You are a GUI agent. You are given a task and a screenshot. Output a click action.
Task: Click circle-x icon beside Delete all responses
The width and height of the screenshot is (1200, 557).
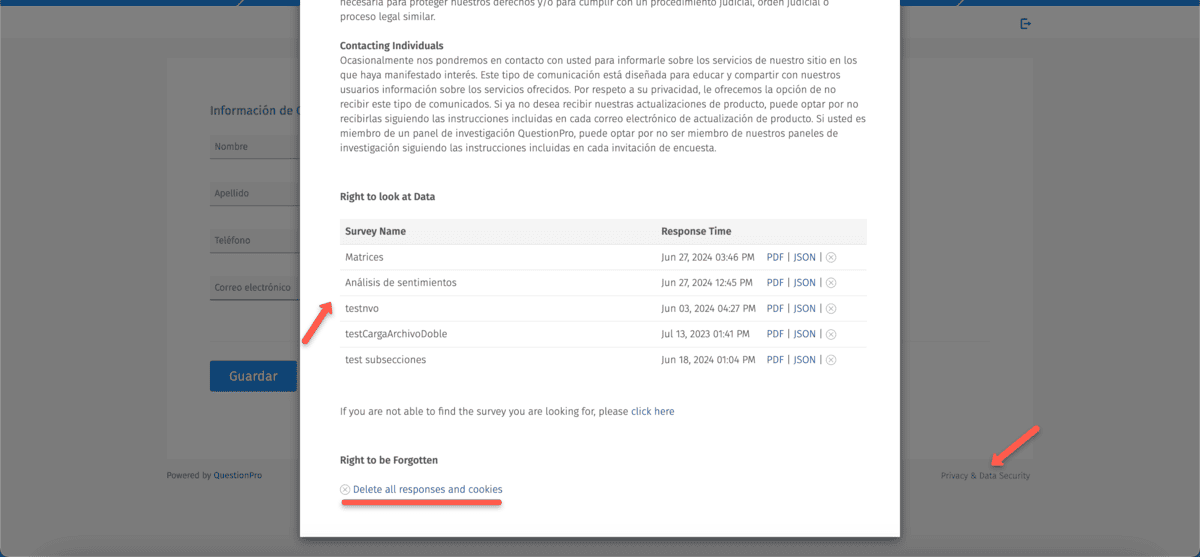(x=345, y=490)
